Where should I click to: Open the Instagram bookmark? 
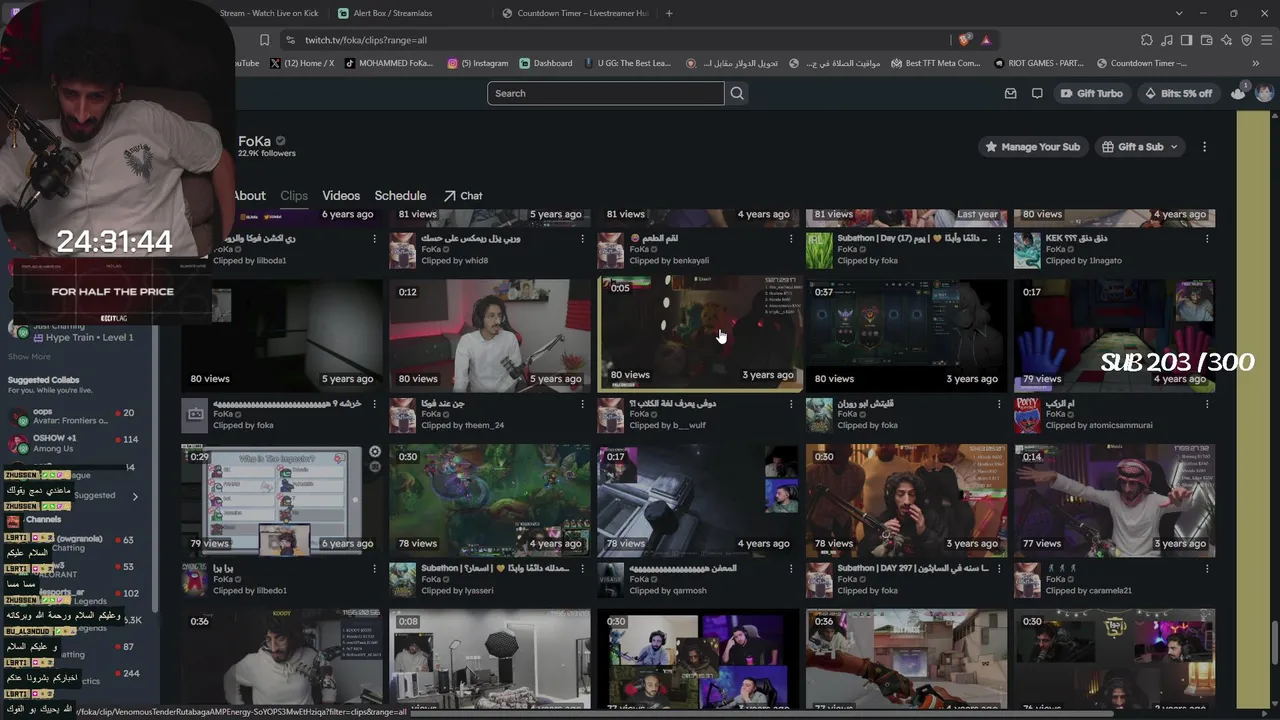tap(478, 63)
